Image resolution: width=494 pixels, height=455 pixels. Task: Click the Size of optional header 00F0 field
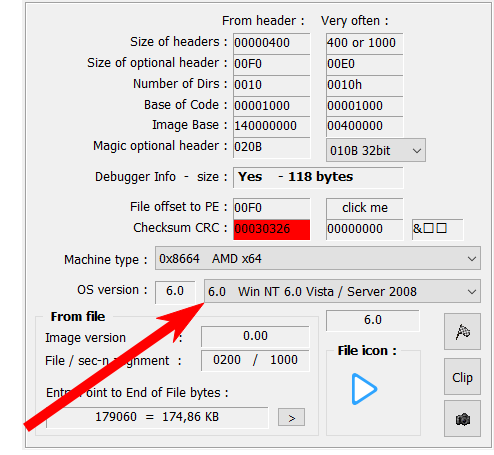pos(272,64)
